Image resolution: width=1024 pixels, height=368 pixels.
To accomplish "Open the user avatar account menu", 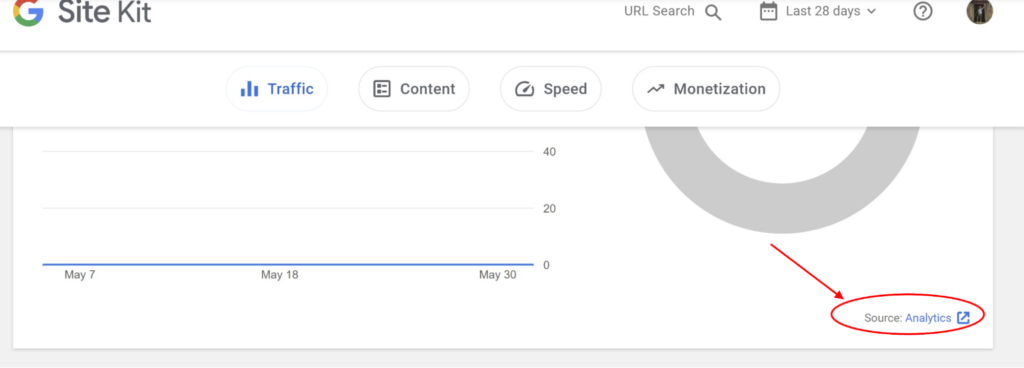I will click(980, 11).
